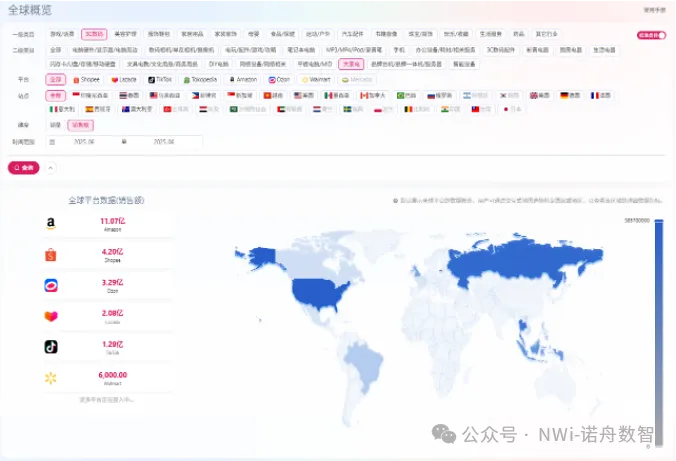Image resolution: width=676 pixels, height=461 pixels.
Task: Select the TikTok platform filter
Action: point(159,78)
